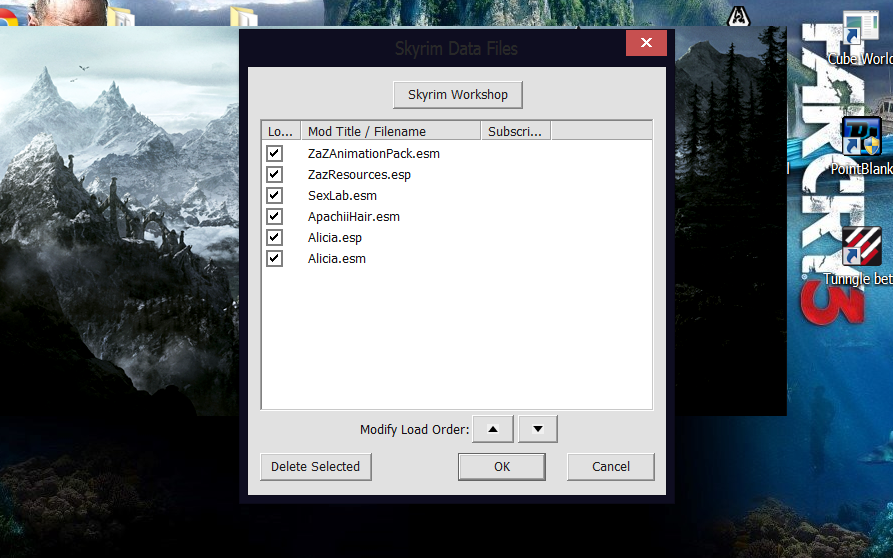Uncheck the ZaZAnimationPack.esm checkbox

pos(274,153)
